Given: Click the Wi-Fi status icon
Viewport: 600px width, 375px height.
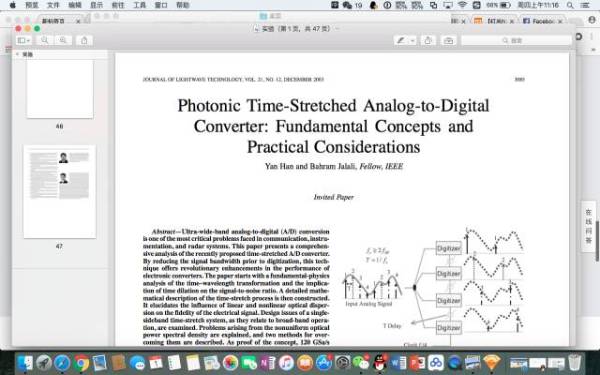Looking at the screenshot, I should tap(462, 5).
